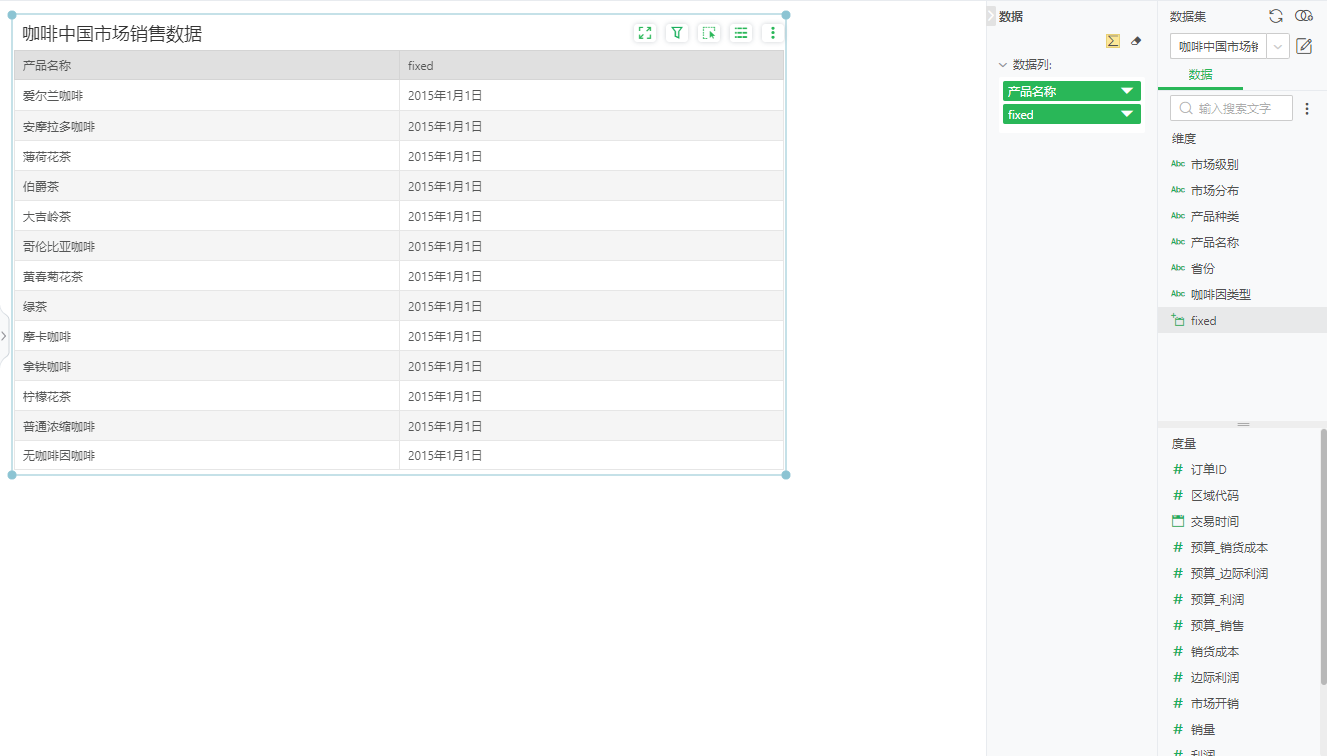Image resolution: width=1327 pixels, height=756 pixels.
Task: Collapse the 数据列 section chevron
Action: (1003, 65)
